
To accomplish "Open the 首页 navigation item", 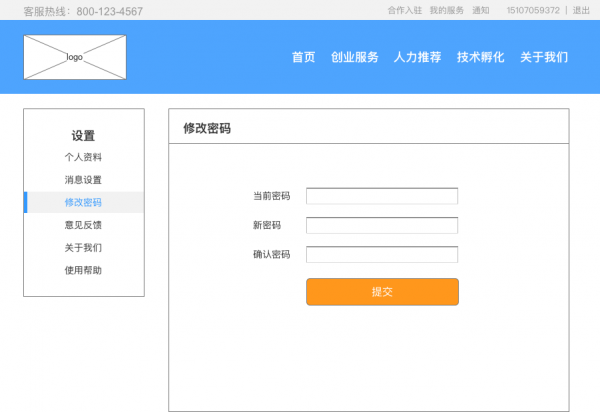I will click(303, 57).
